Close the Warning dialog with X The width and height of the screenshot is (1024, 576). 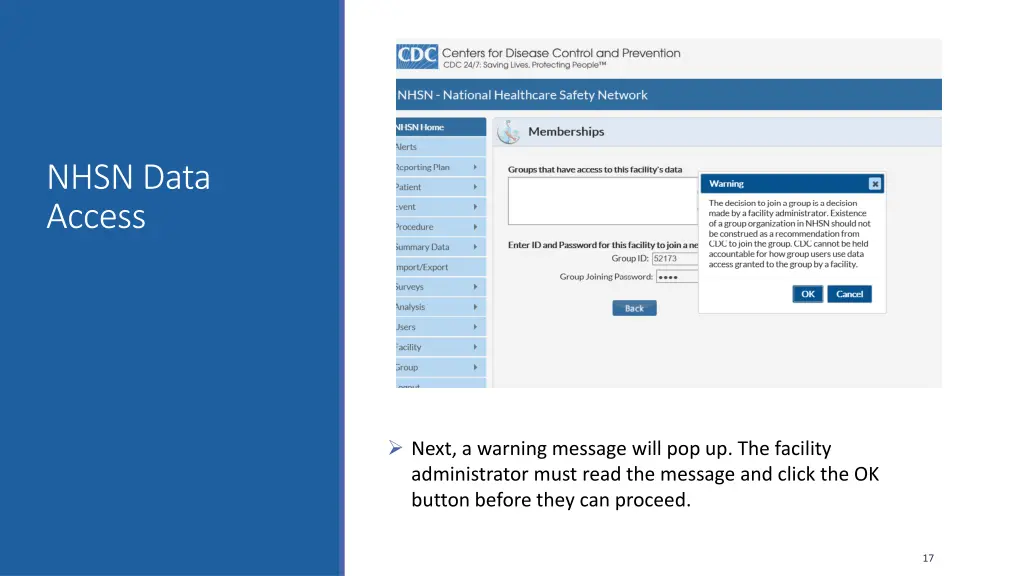874,184
